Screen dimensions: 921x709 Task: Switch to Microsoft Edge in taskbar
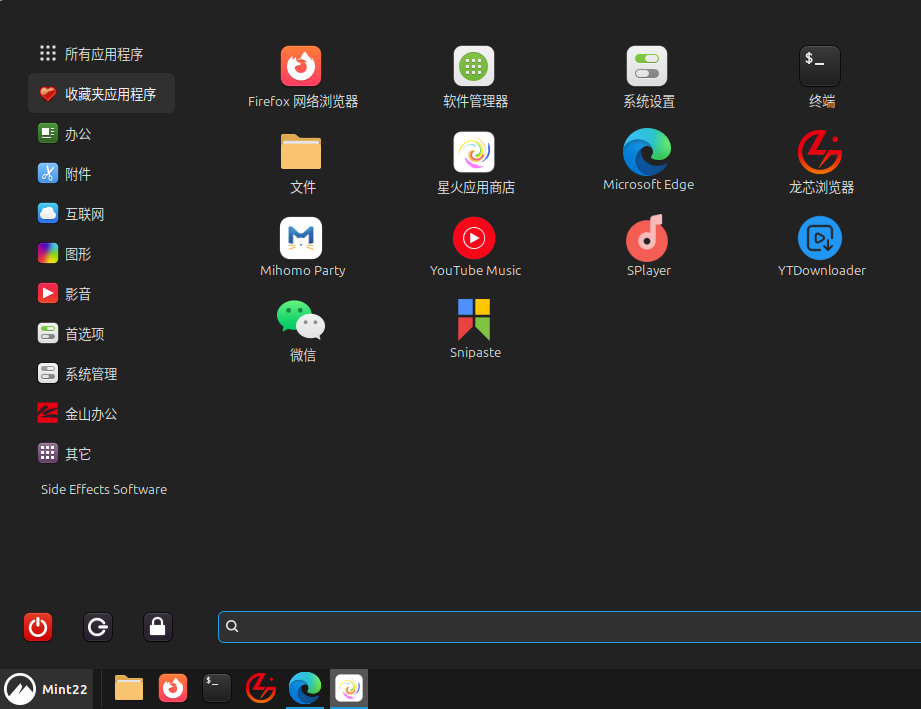[305, 688]
